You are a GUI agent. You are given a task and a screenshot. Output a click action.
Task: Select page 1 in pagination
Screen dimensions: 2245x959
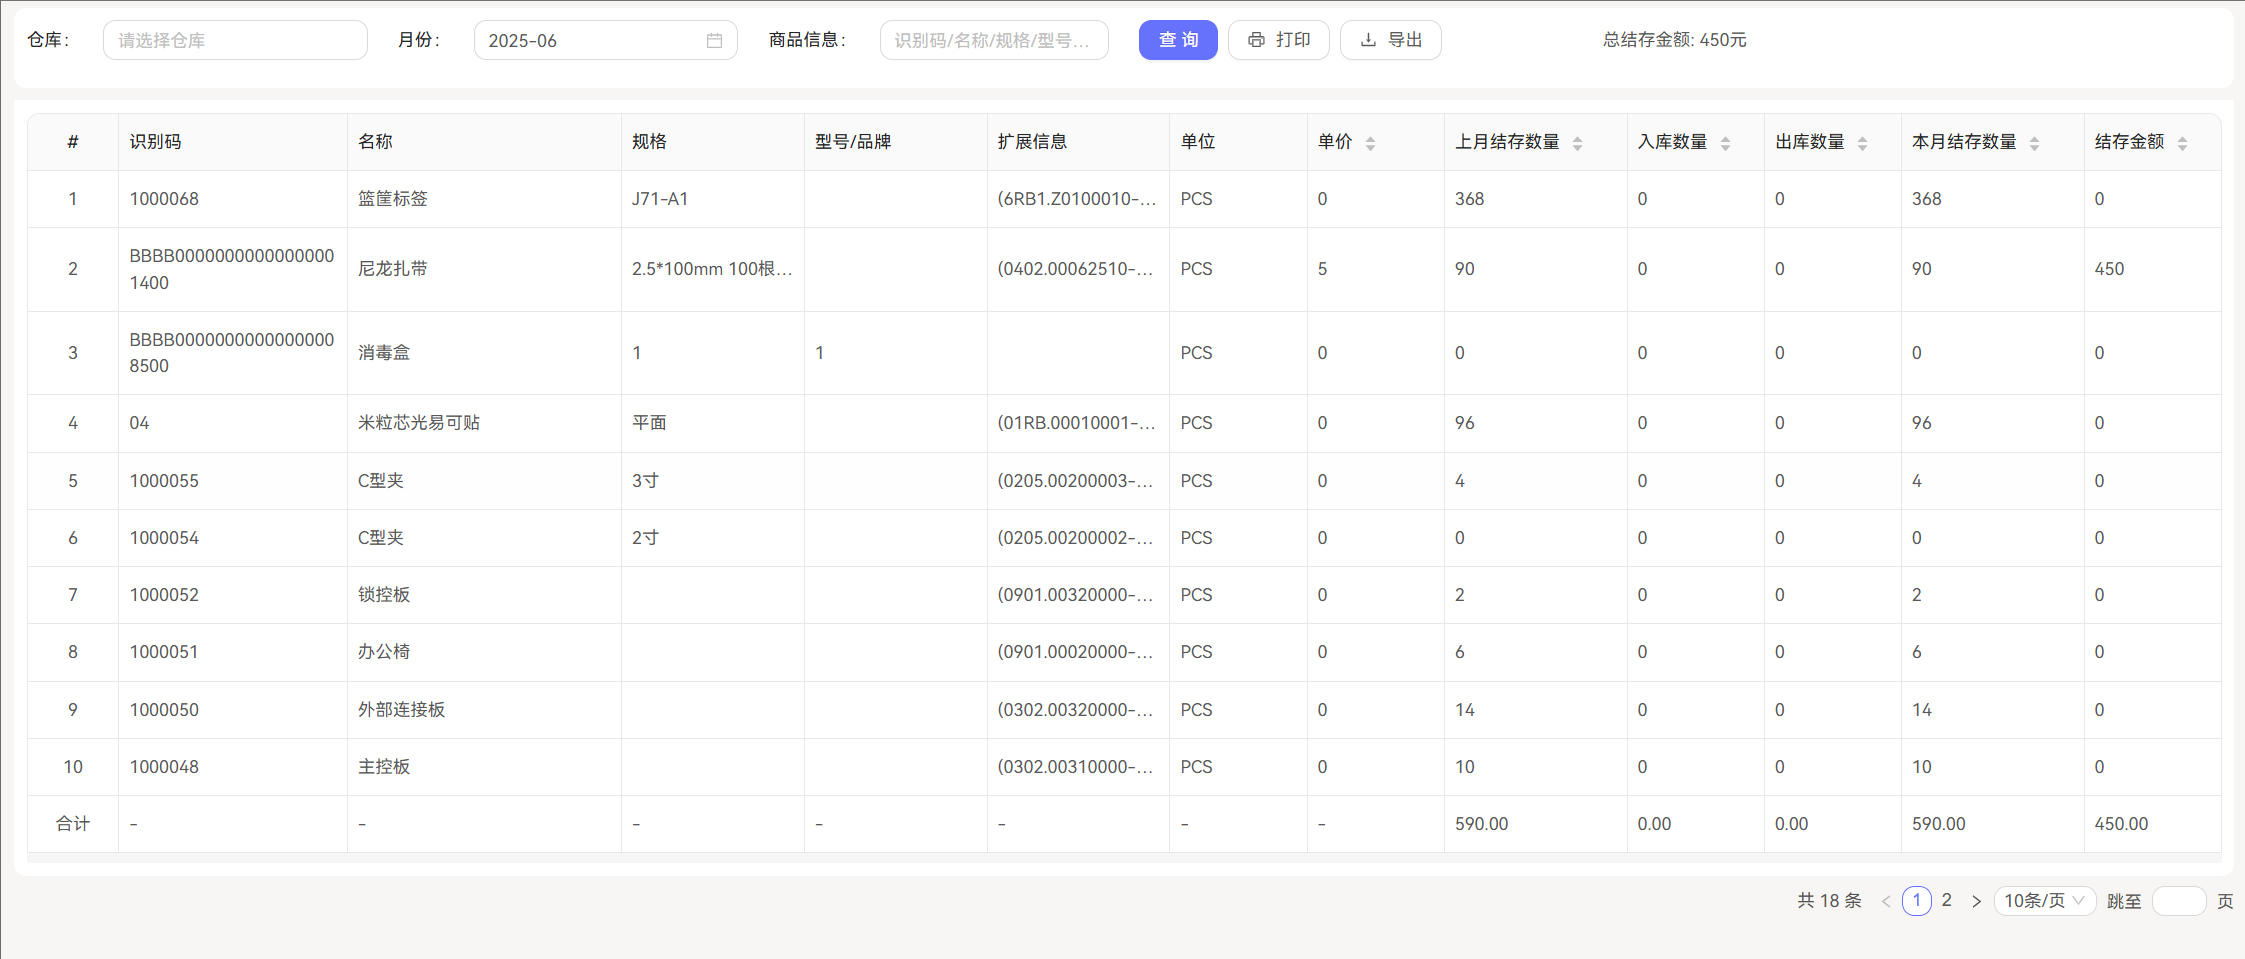click(x=1916, y=900)
